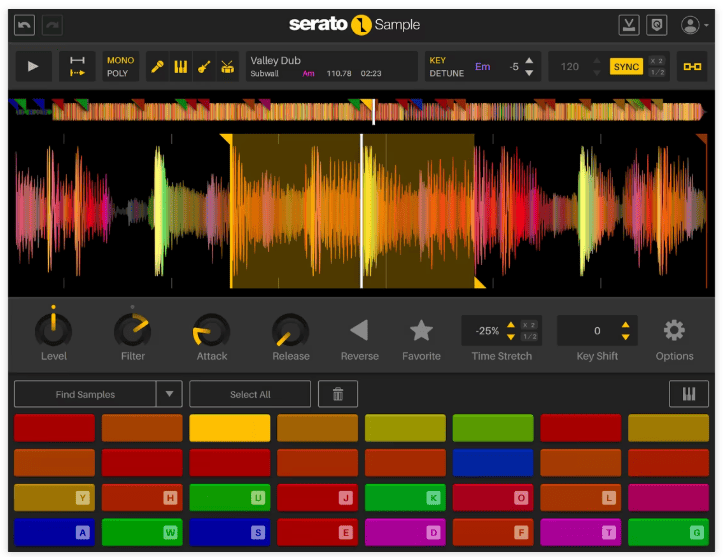Click the Filter knob
723x557 pixels.
[132, 330]
